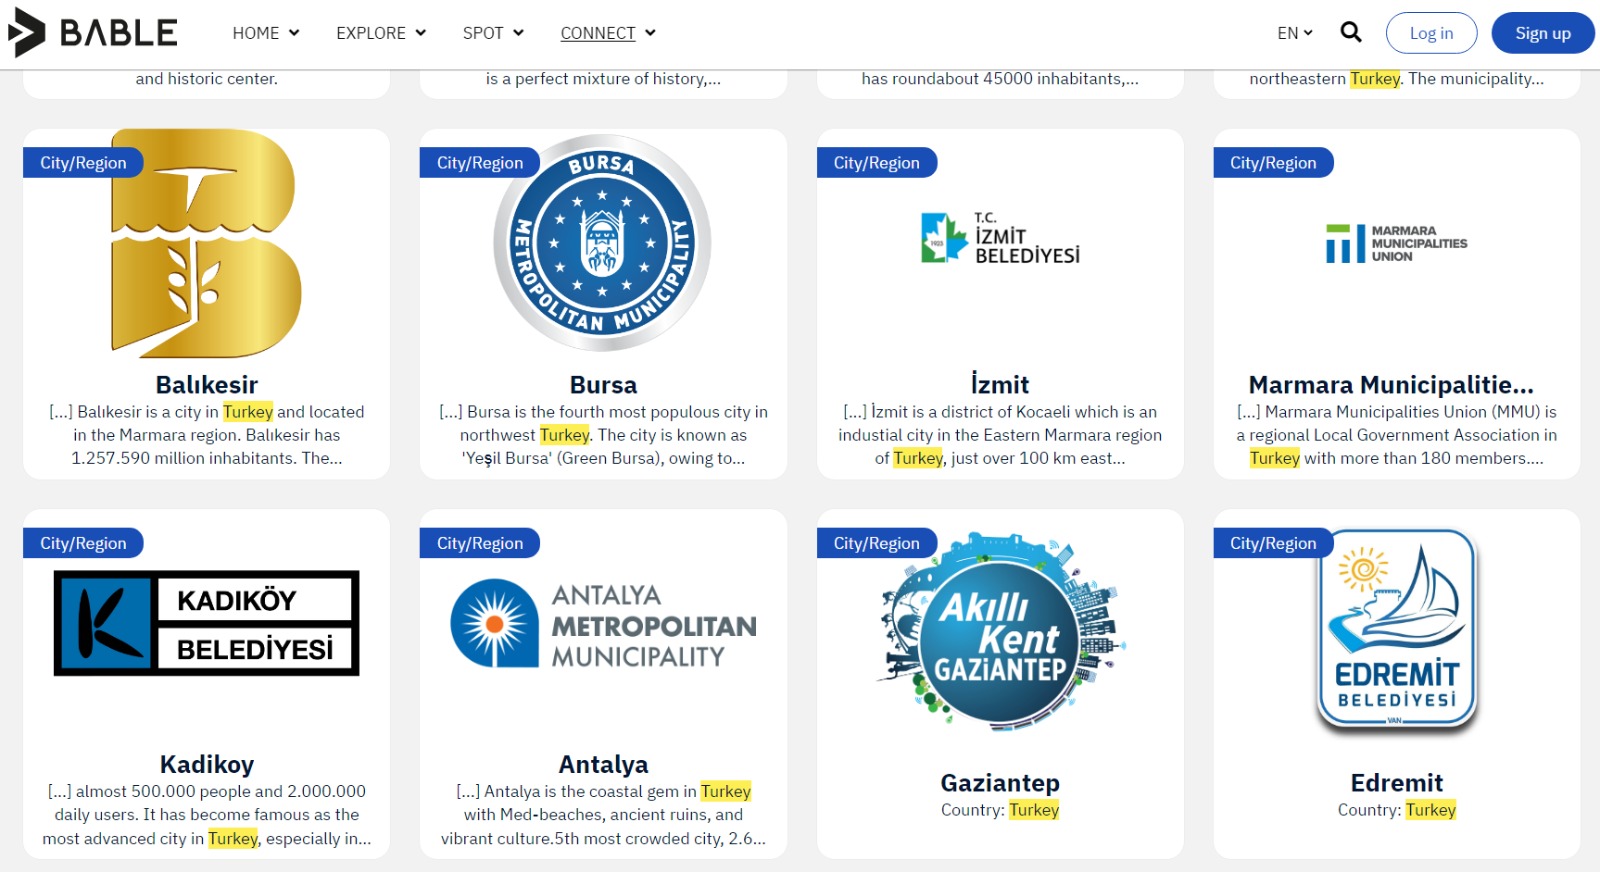The image size is (1600, 872).
Task: Click City/Region tag on Marmara Municipalities card
Action: [1273, 163]
